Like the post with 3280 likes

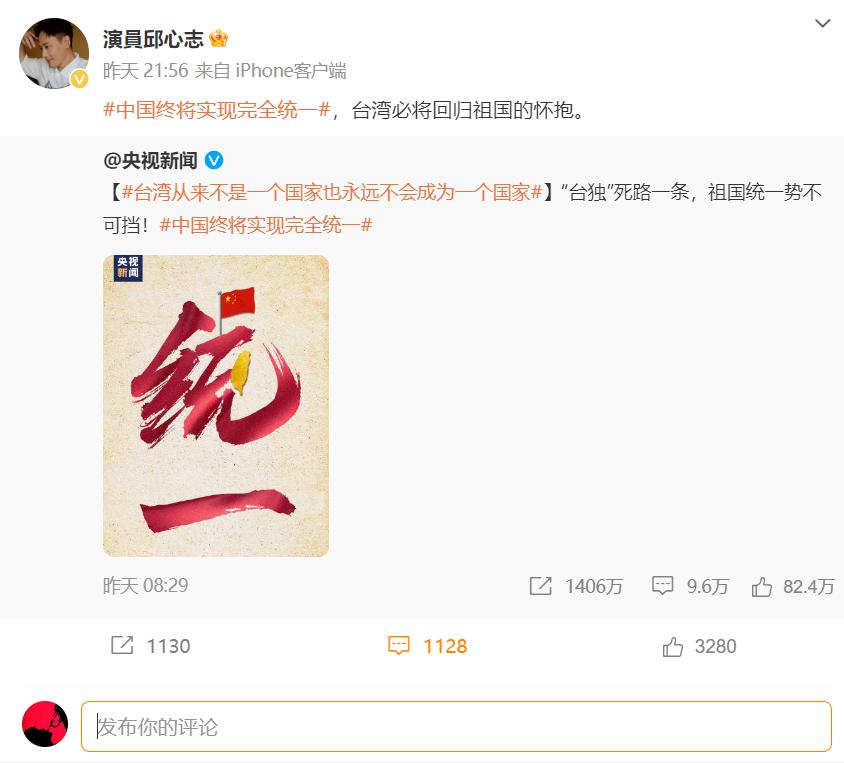672,646
